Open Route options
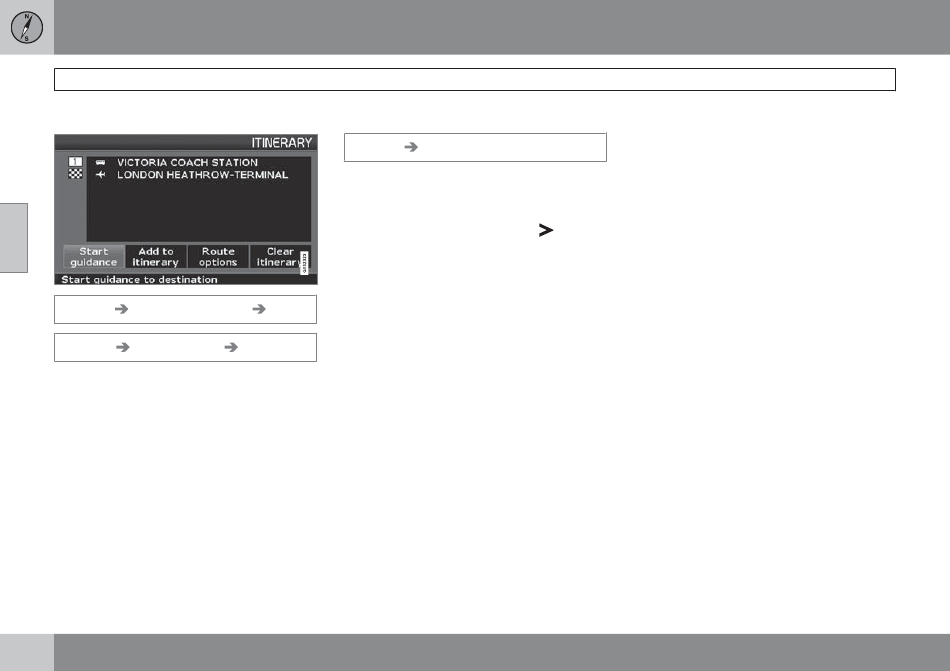The height and width of the screenshot is (671, 950). coord(218,257)
